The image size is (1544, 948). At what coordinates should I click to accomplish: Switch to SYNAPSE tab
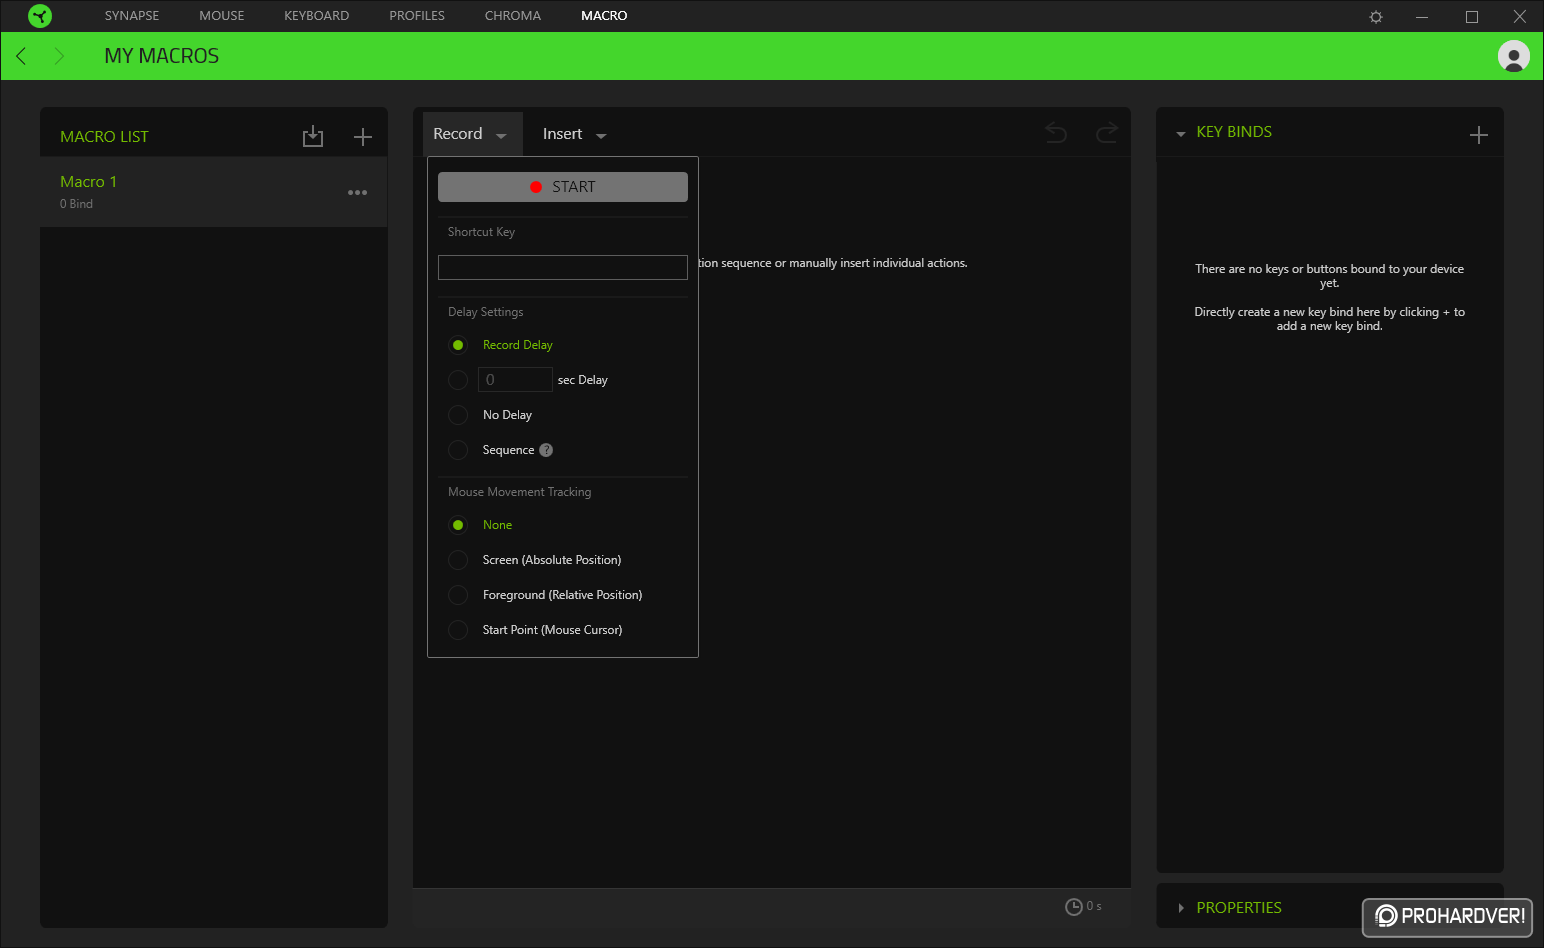[132, 16]
